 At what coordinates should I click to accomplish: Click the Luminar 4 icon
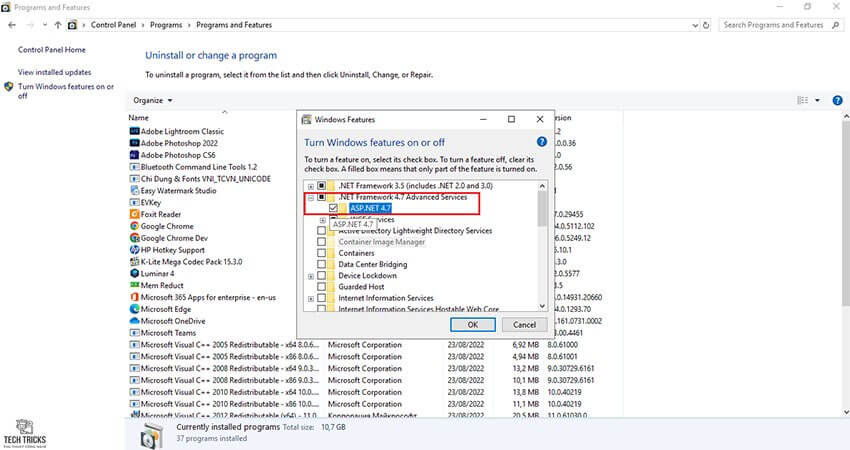134,273
